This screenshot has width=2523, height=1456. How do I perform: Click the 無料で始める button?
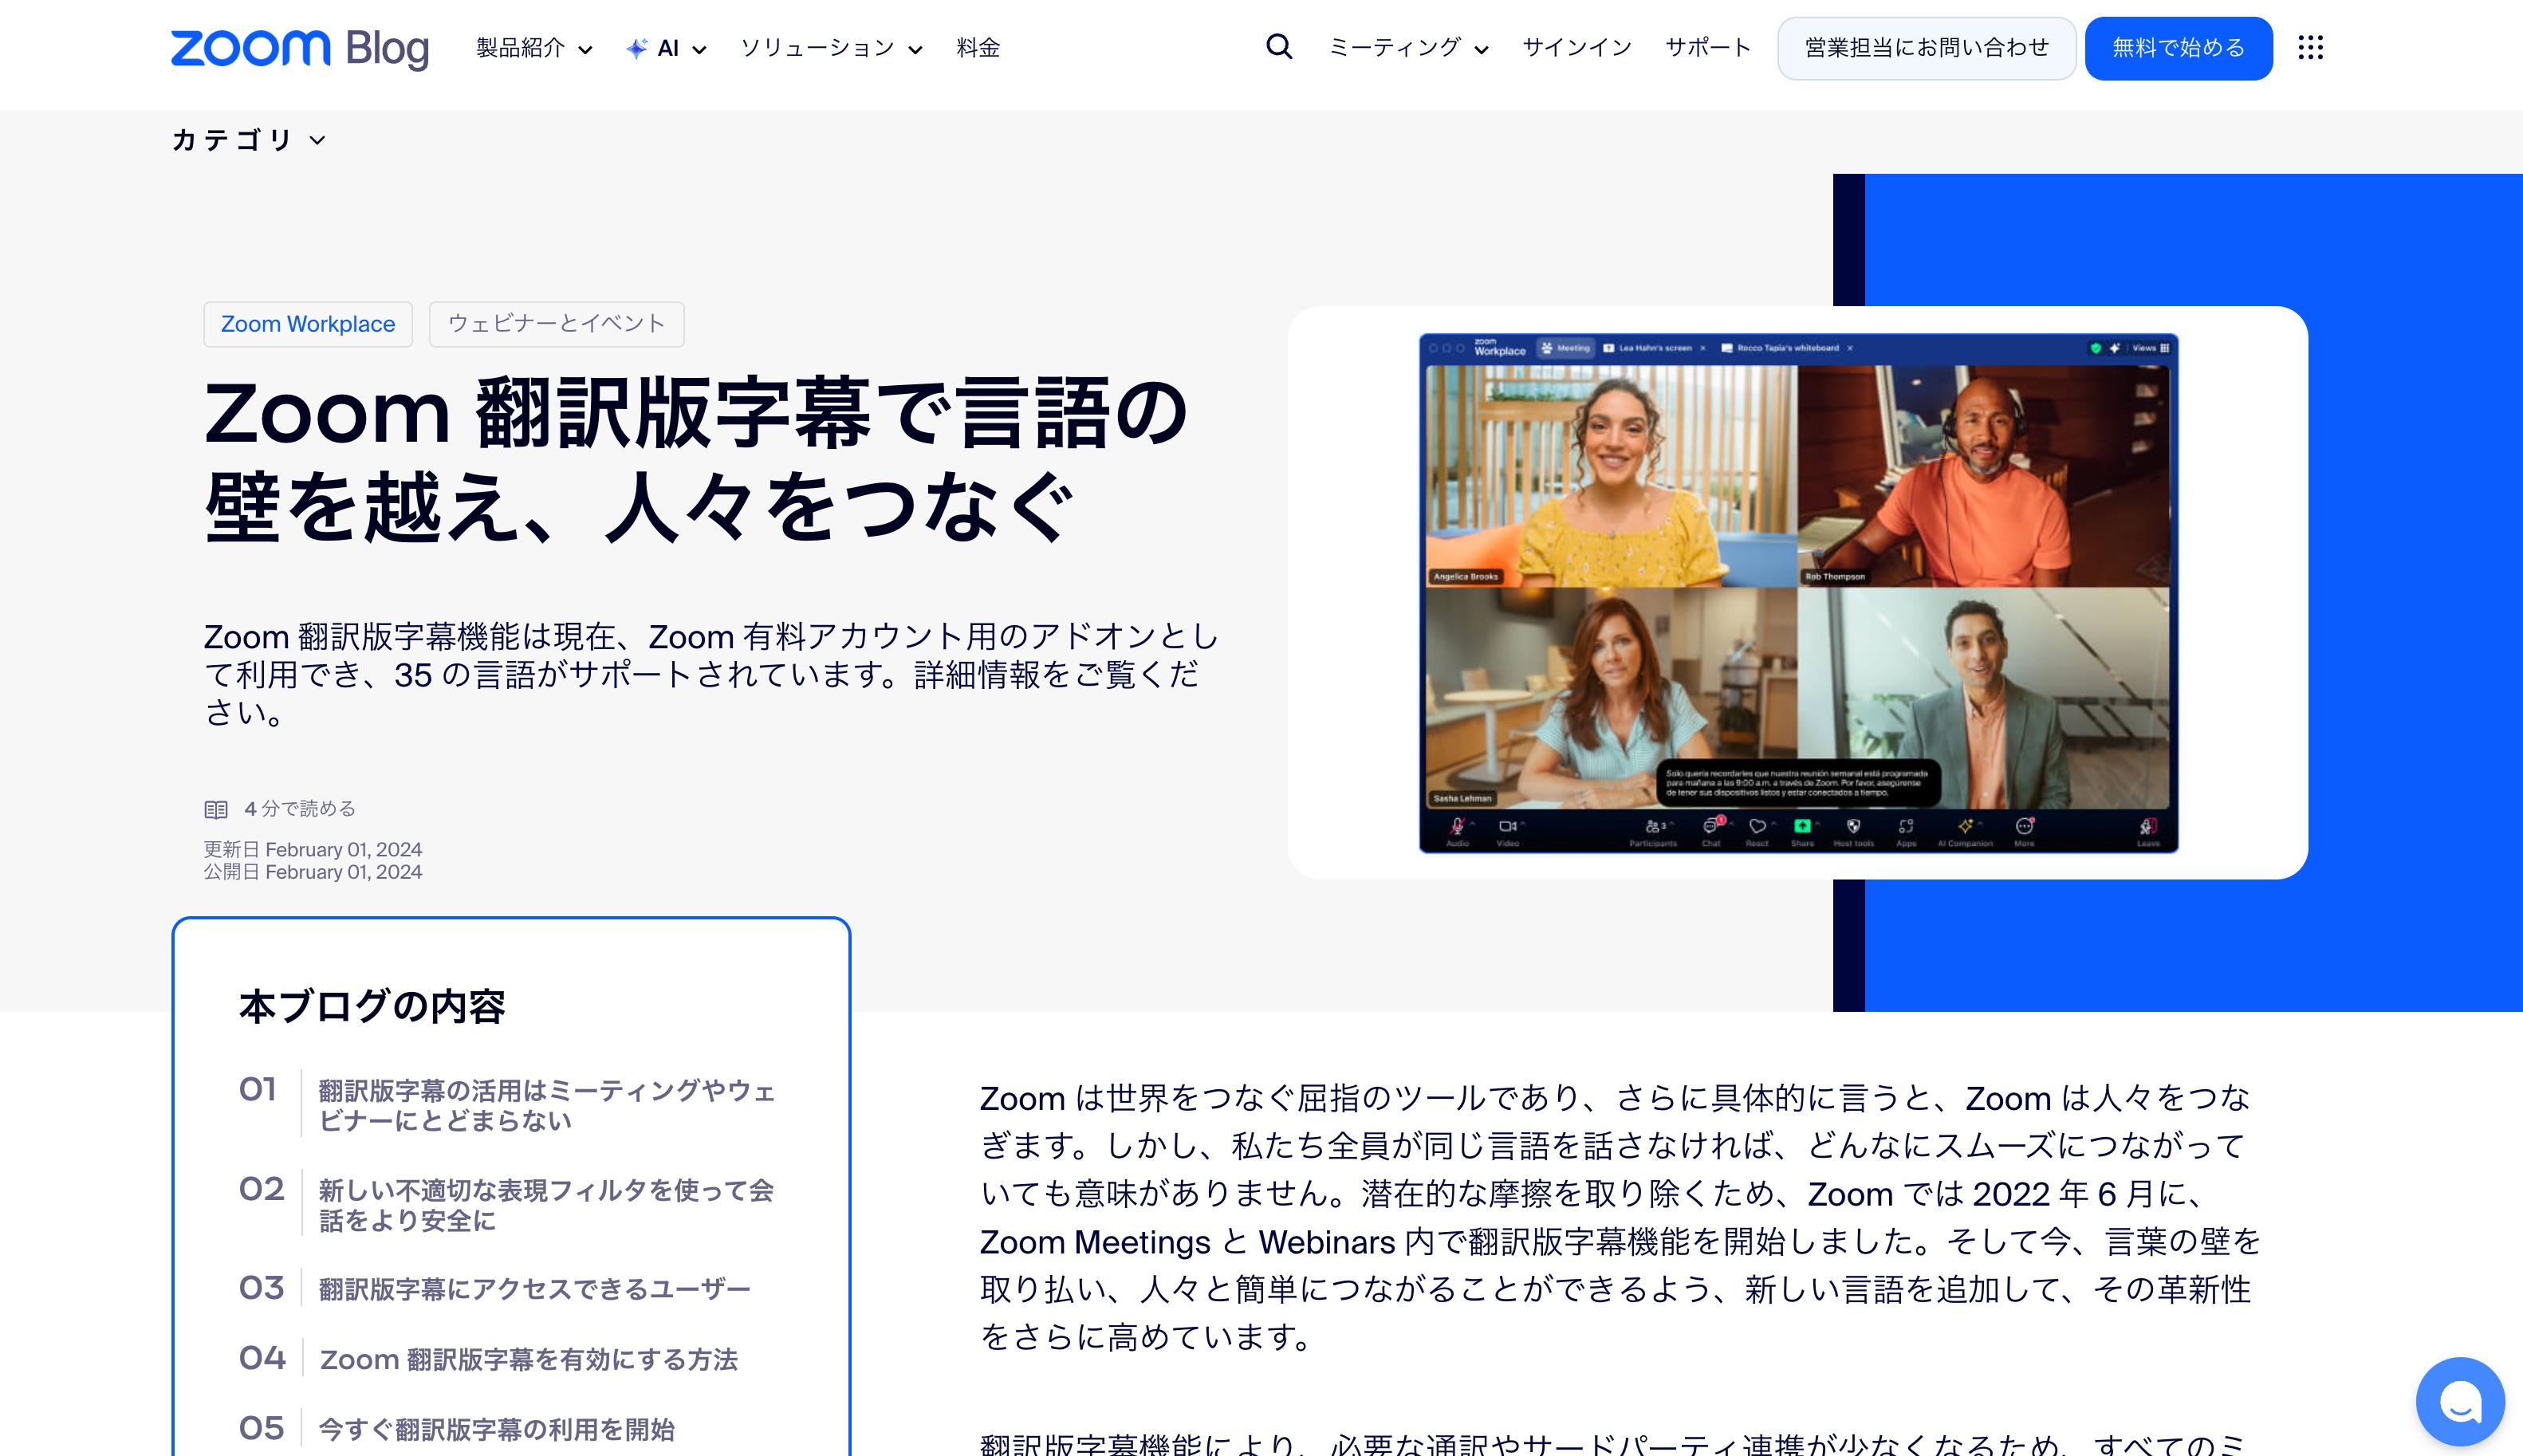tap(2178, 47)
